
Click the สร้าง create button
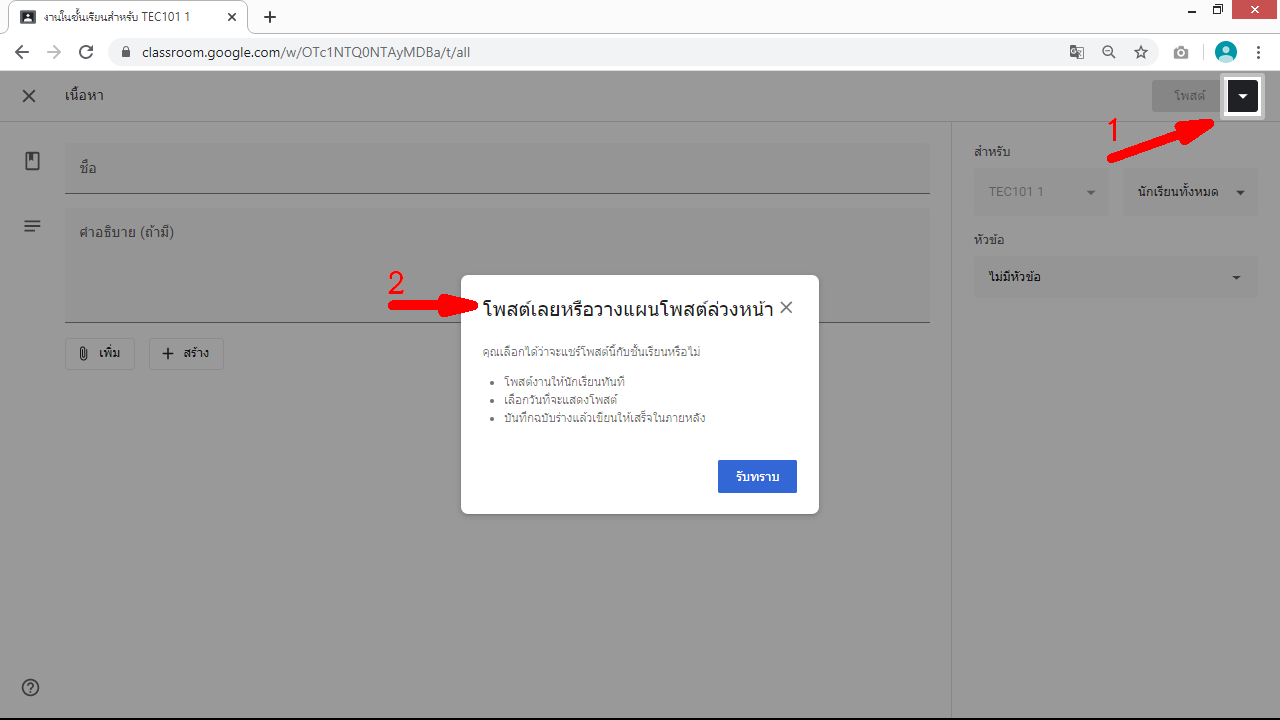(186, 354)
